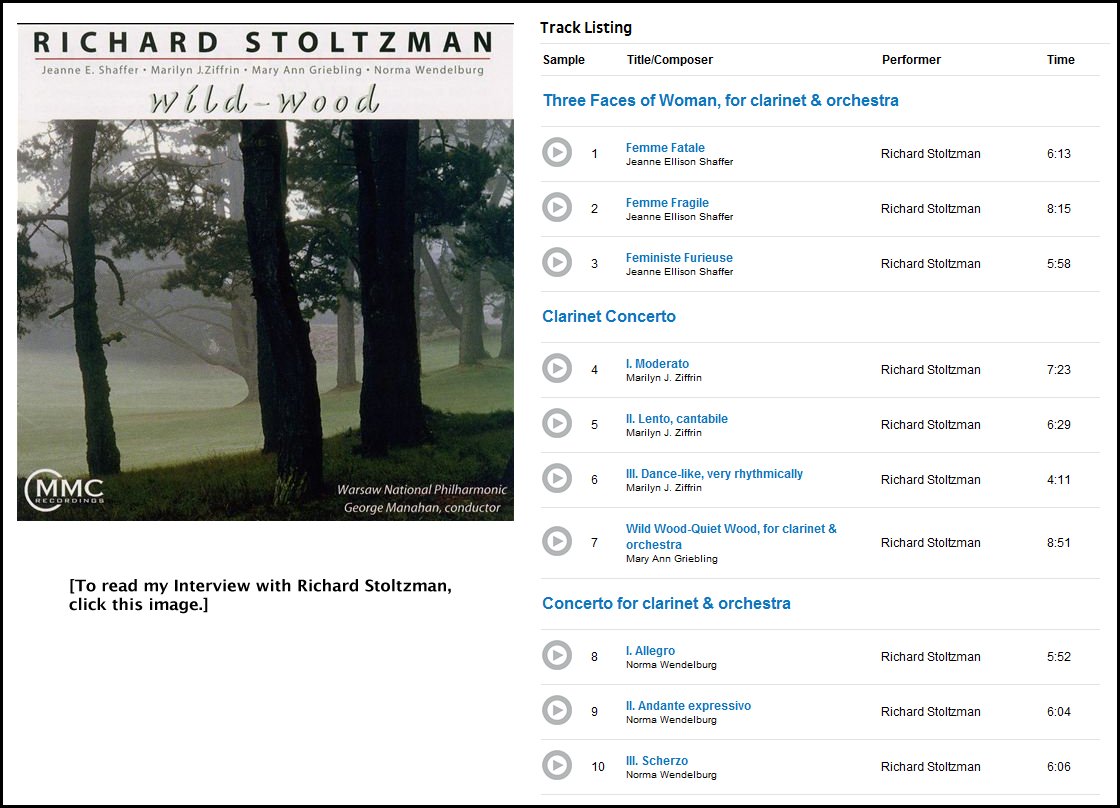Screen dimensions: 1120x808
Task: Play sample of track 3 Feministe Furieuse
Action: pyautogui.click(x=557, y=262)
